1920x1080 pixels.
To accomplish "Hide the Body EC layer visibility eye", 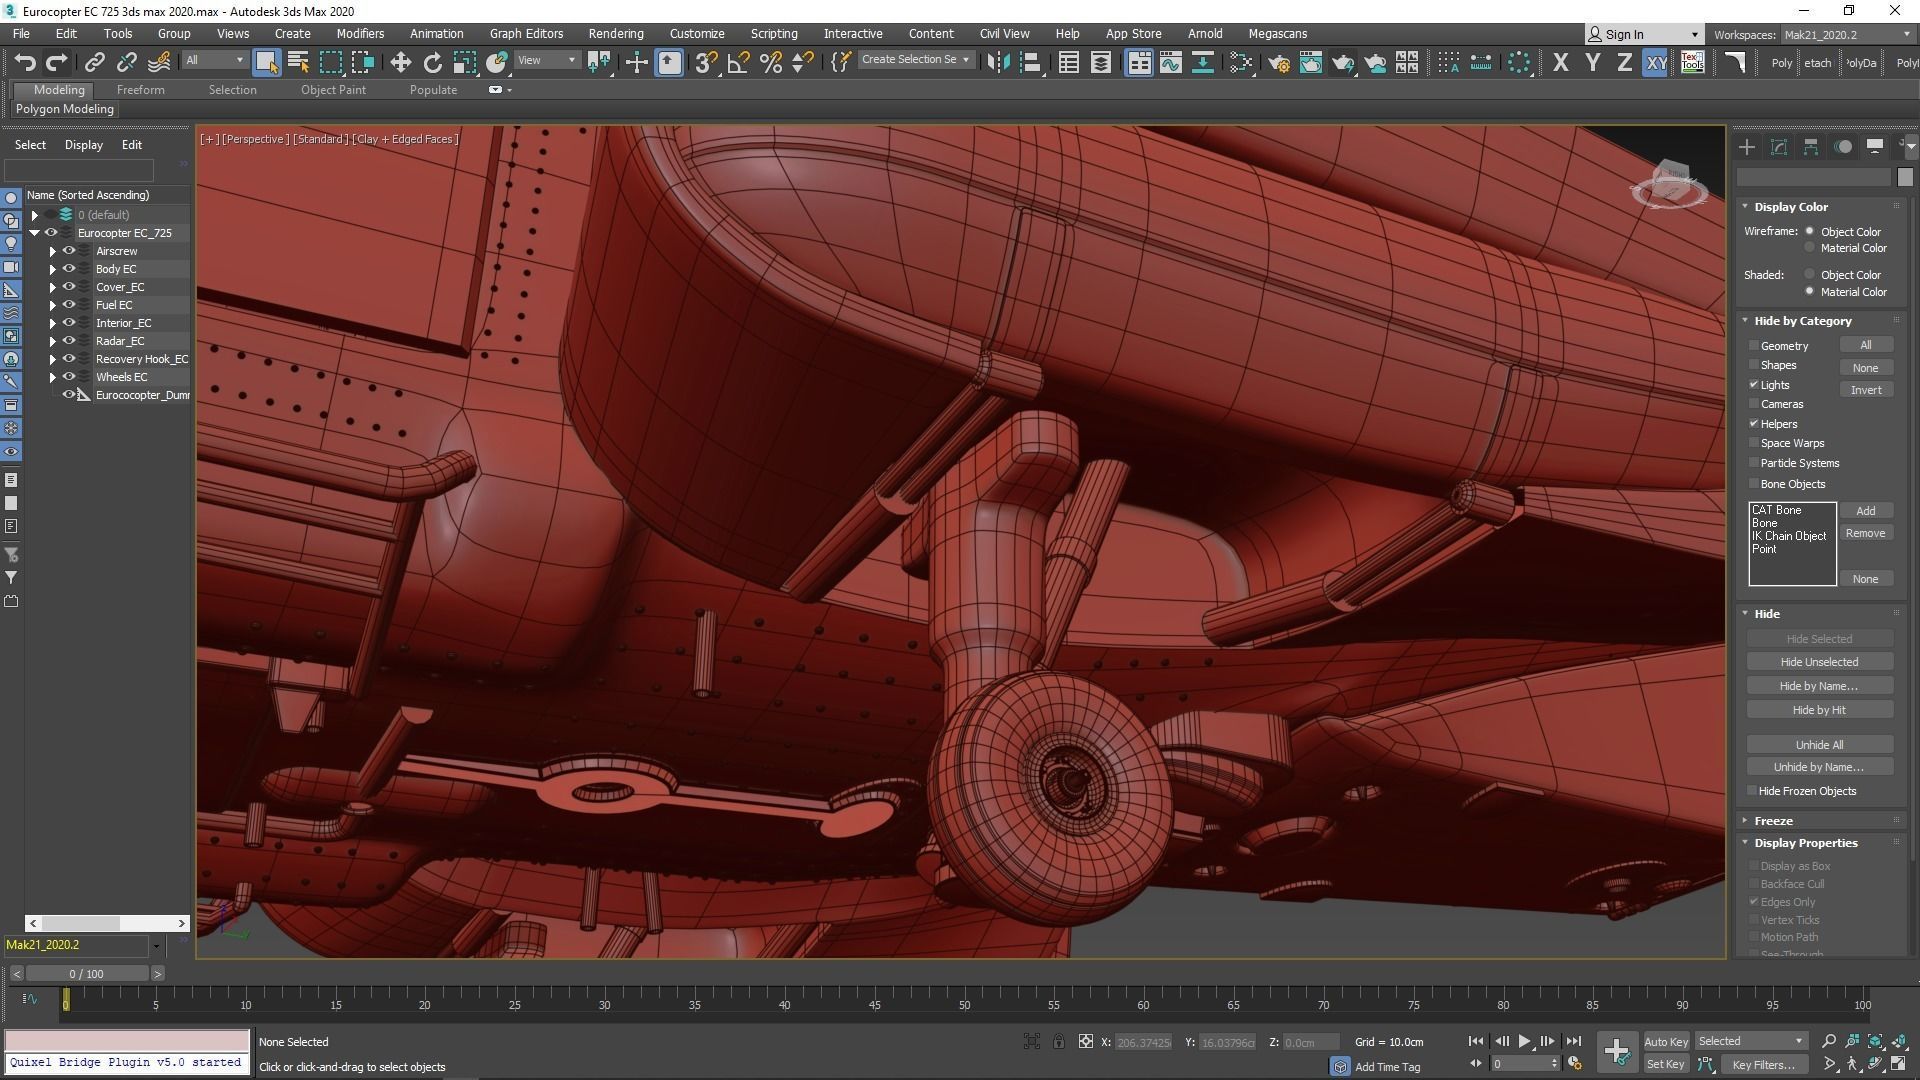I will [69, 269].
